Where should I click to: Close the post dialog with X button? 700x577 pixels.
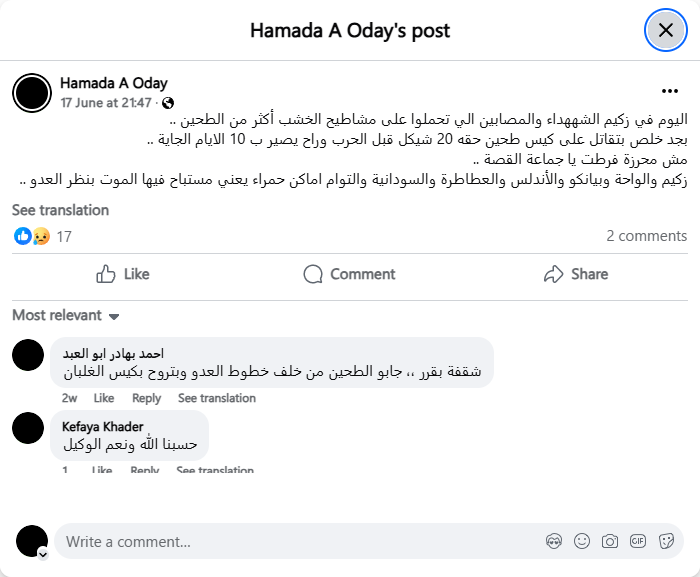click(x=665, y=30)
